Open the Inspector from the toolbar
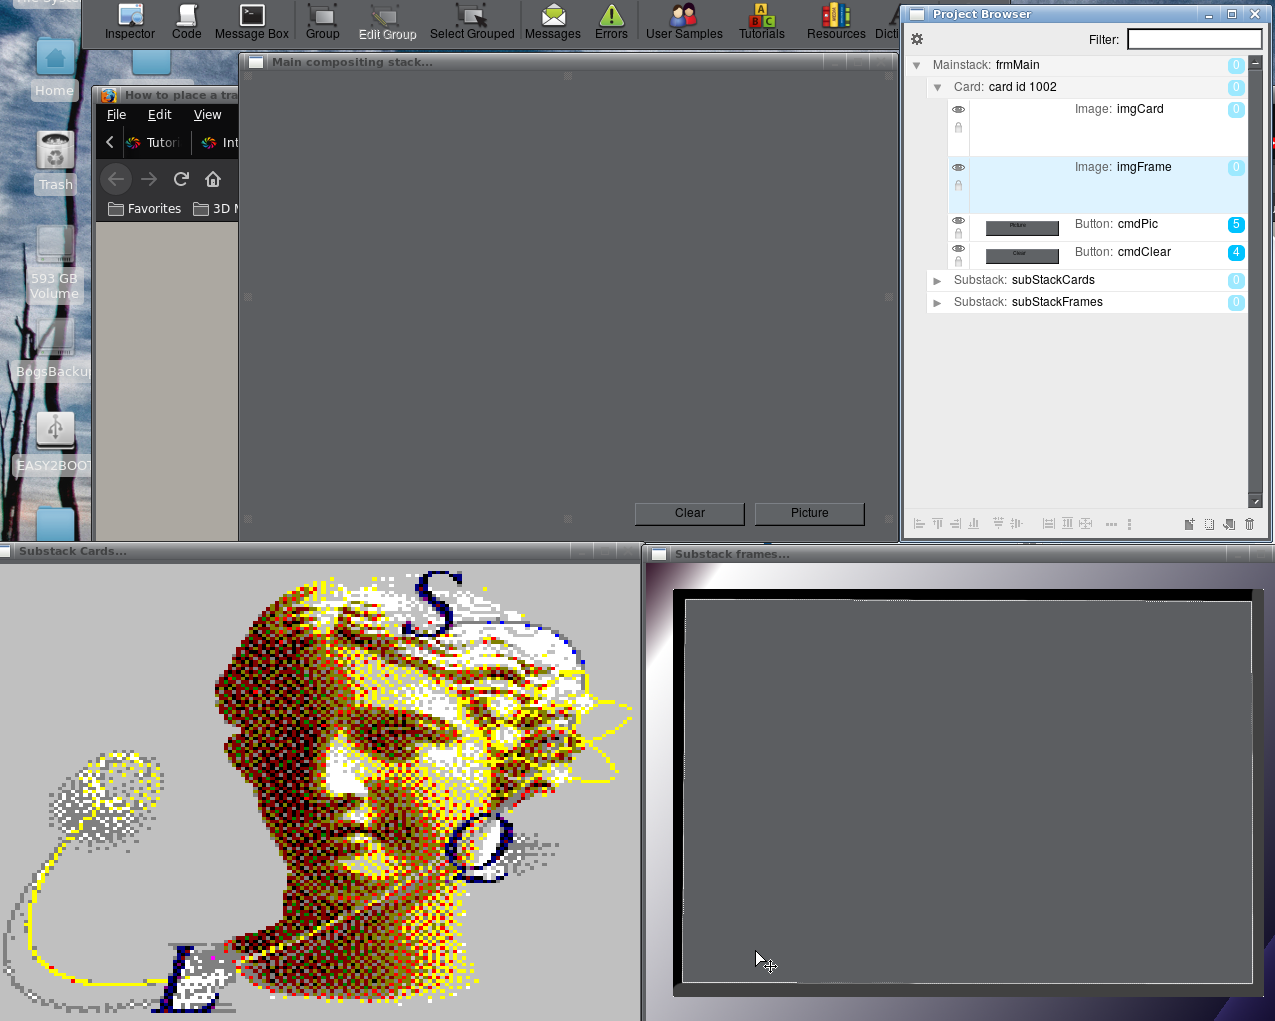This screenshot has width=1275, height=1021. tap(130, 21)
